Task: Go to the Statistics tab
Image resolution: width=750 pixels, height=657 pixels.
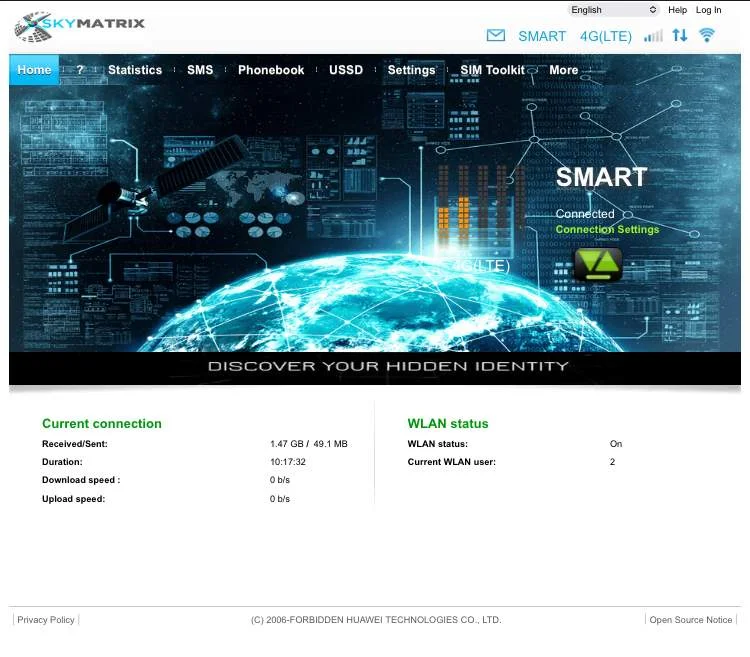Action: [135, 70]
